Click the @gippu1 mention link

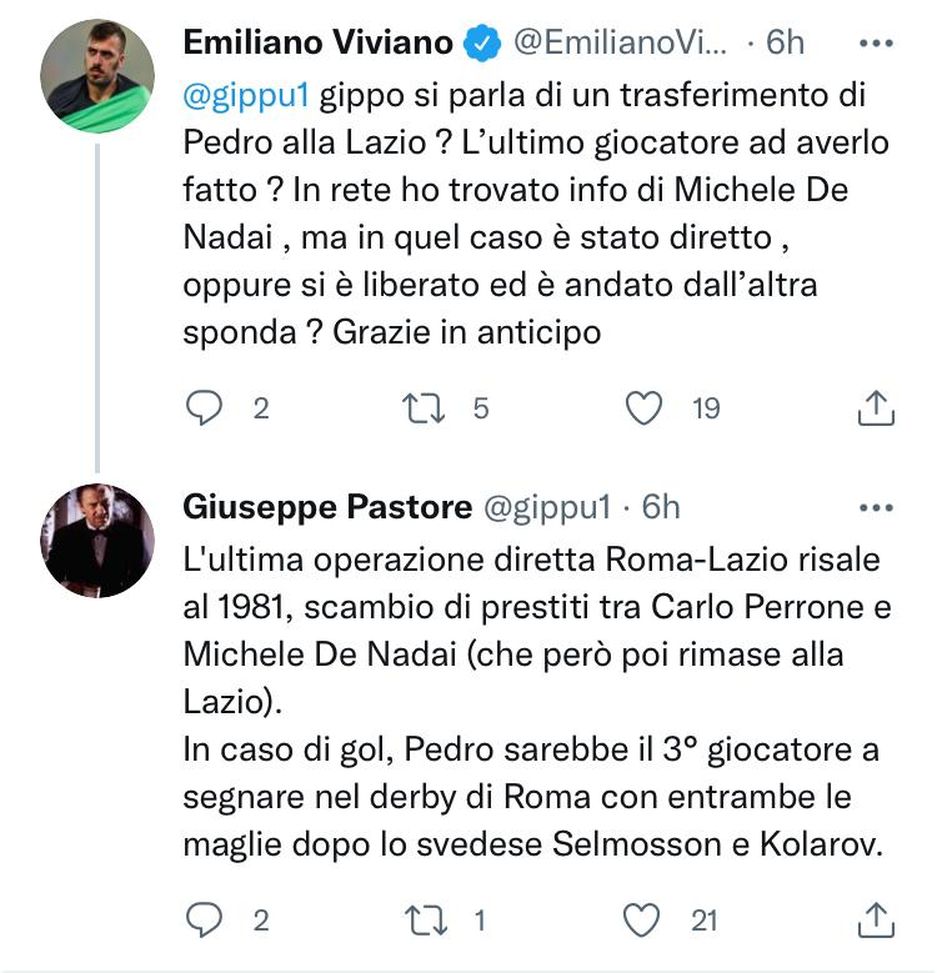248,96
